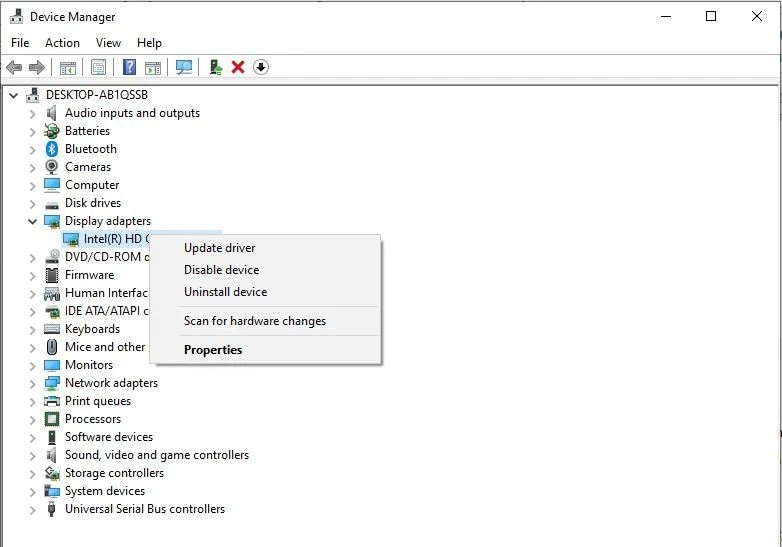
Task: Click the red X Uninstall device toolbar icon
Action: tap(238, 67)
